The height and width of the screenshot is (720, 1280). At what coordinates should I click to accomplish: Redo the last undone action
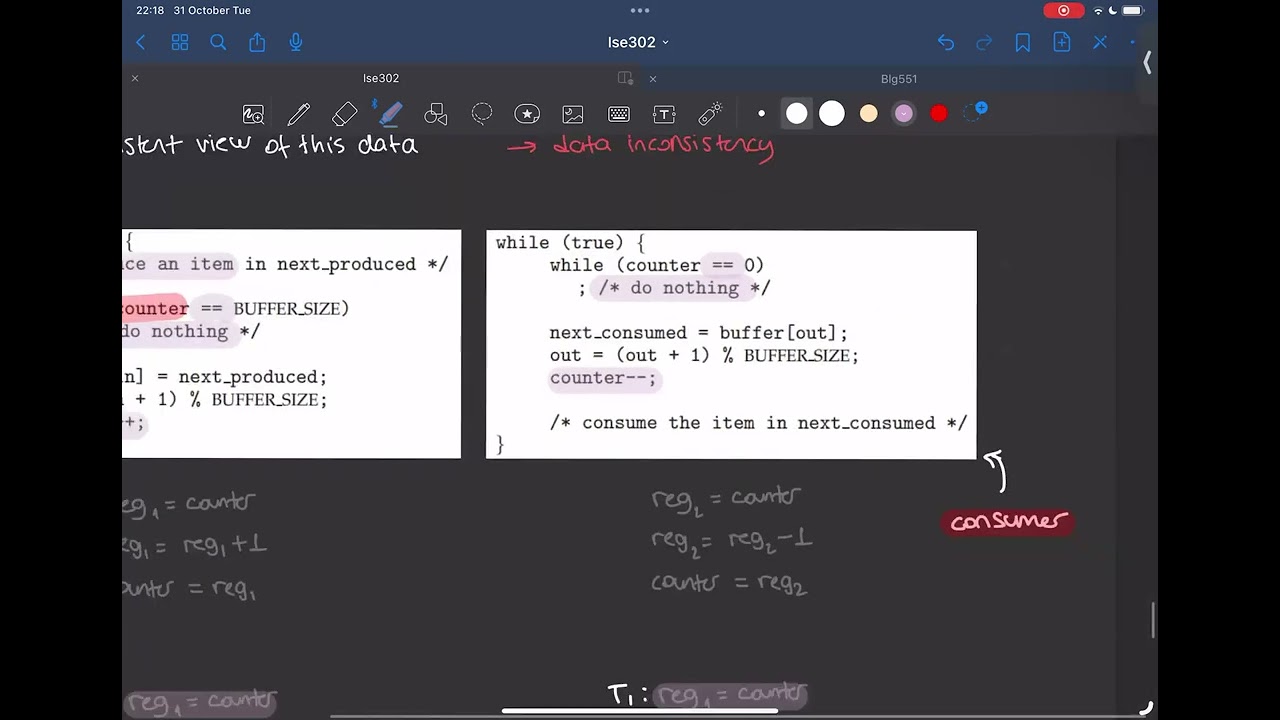(984, 42)
